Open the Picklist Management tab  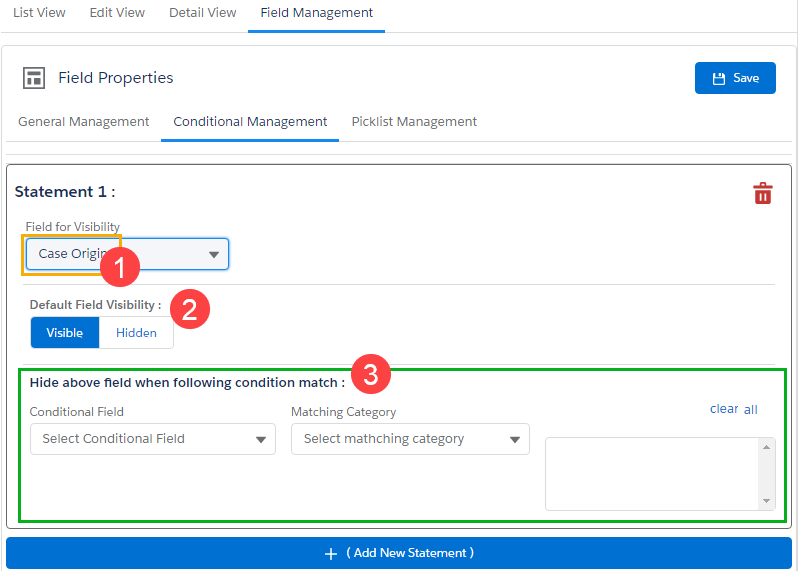(414, 122)
